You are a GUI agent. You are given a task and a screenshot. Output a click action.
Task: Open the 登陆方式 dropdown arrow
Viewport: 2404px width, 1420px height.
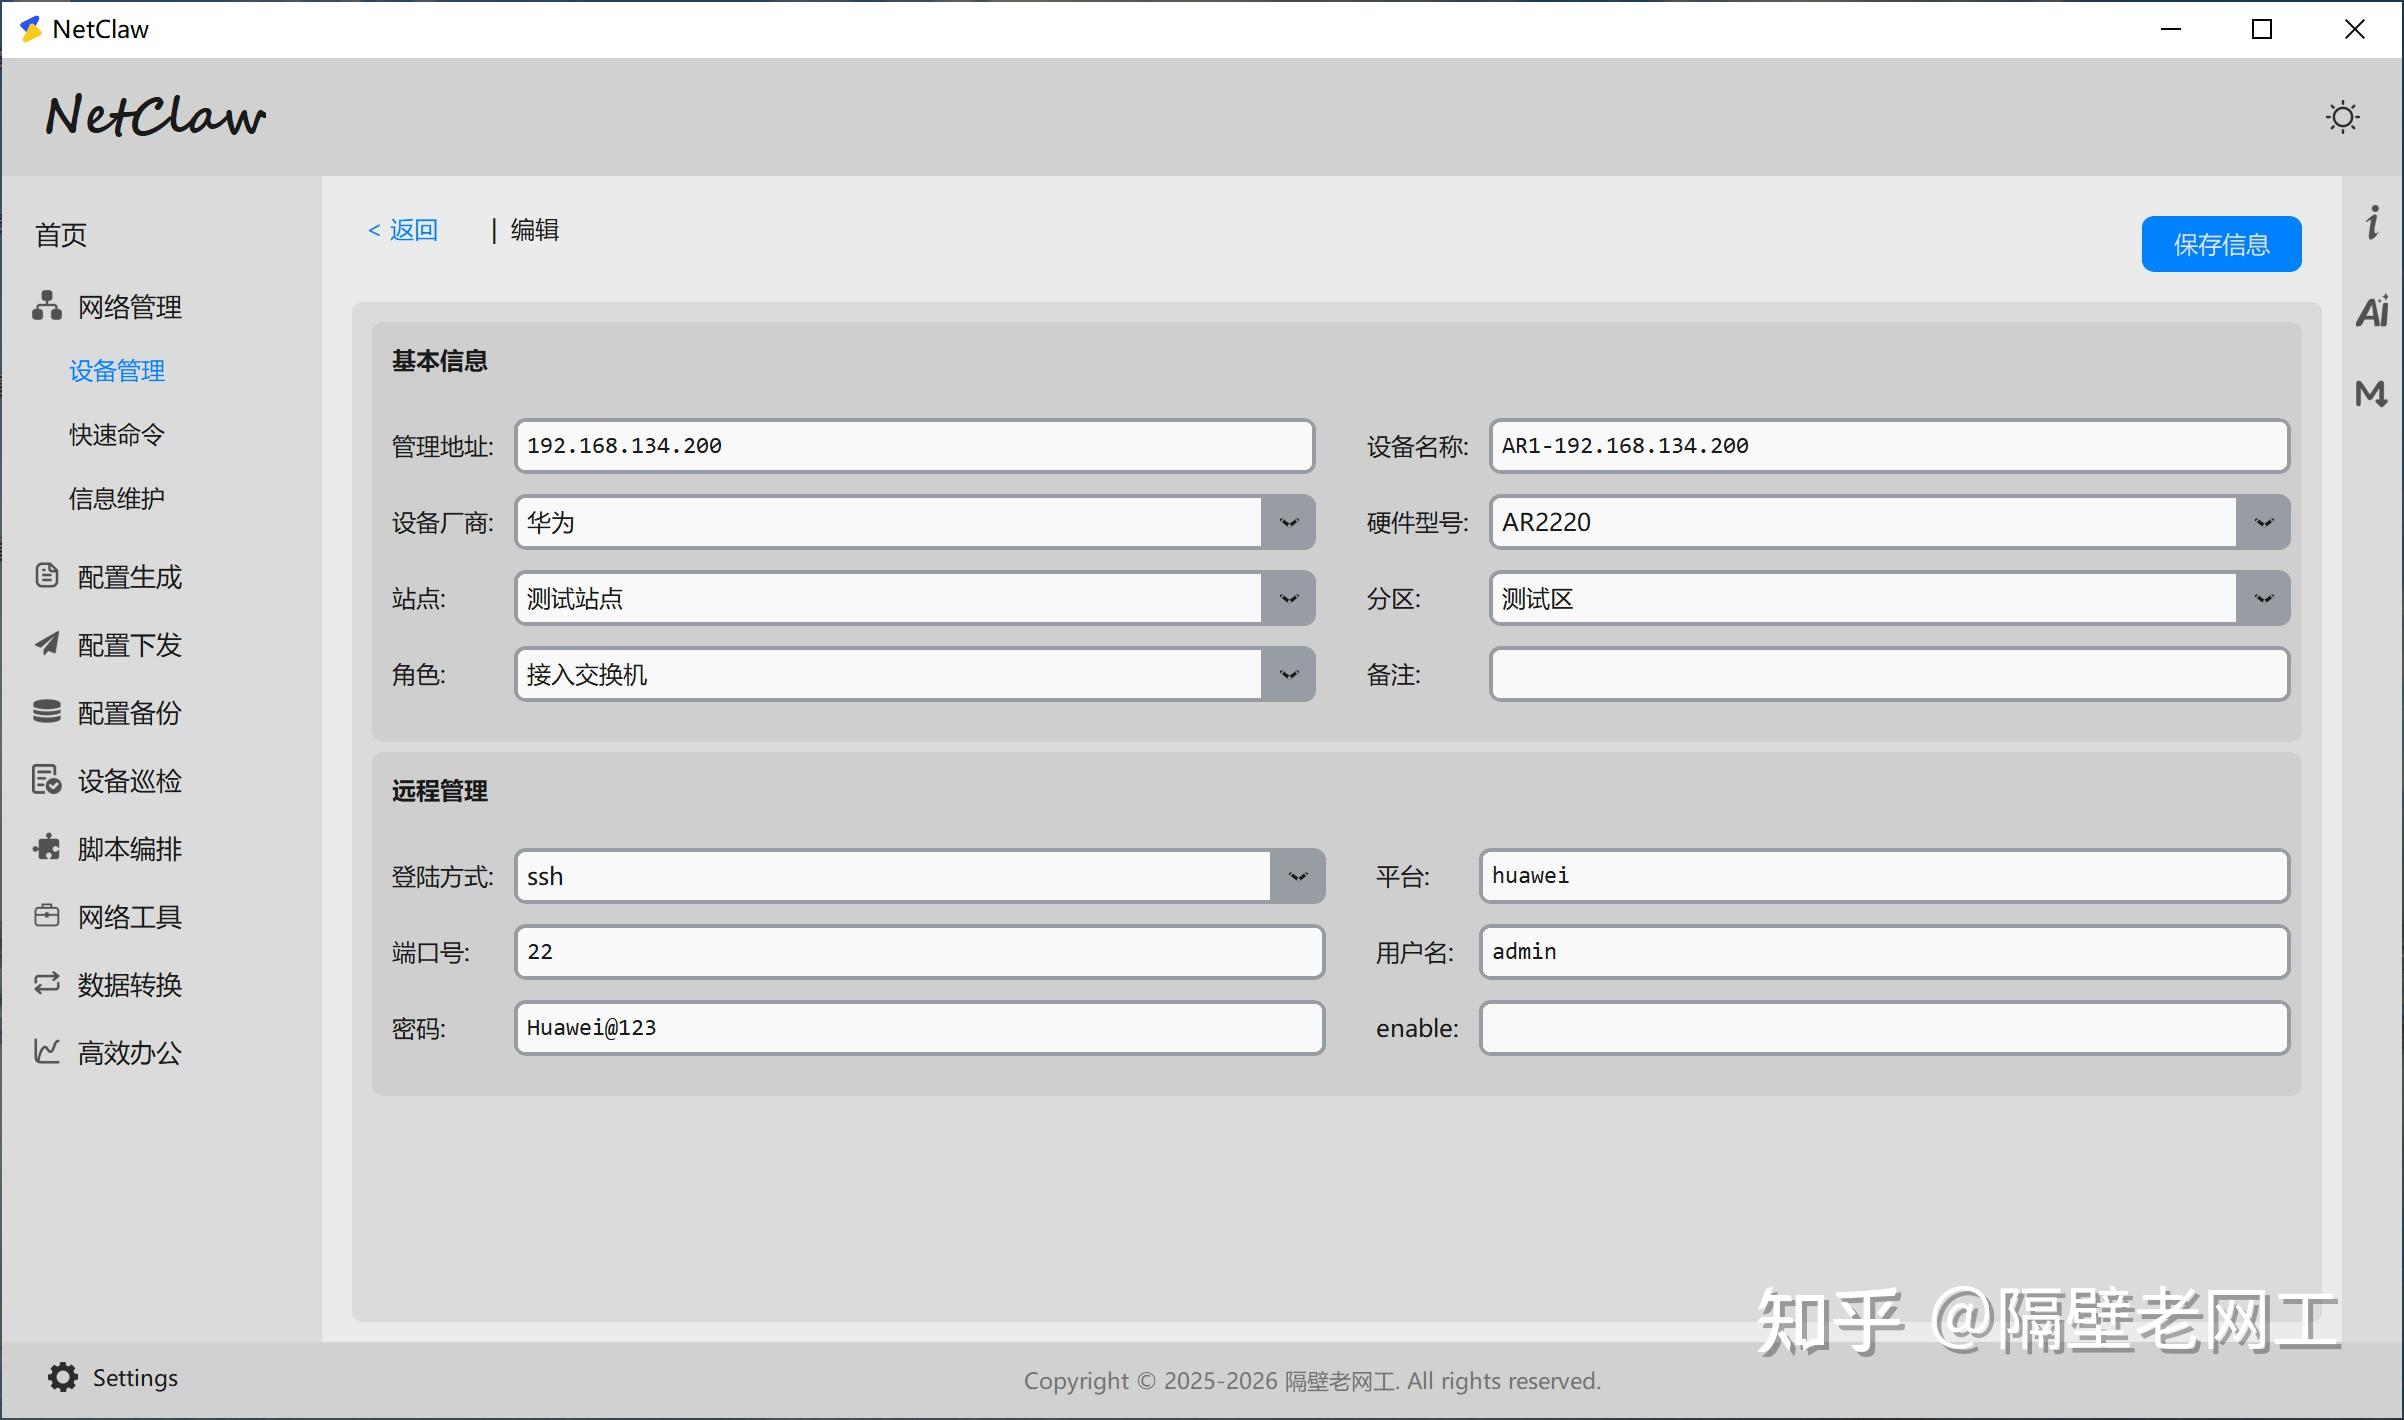tap(1297, 876)
